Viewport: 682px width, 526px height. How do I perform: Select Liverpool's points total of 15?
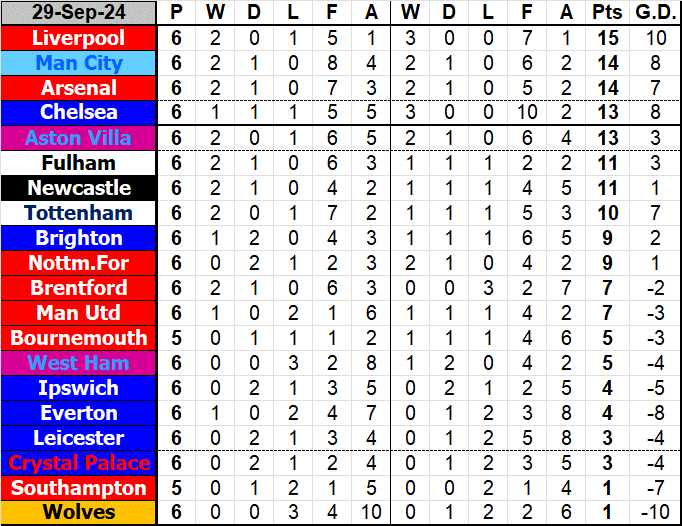(606, 38)
